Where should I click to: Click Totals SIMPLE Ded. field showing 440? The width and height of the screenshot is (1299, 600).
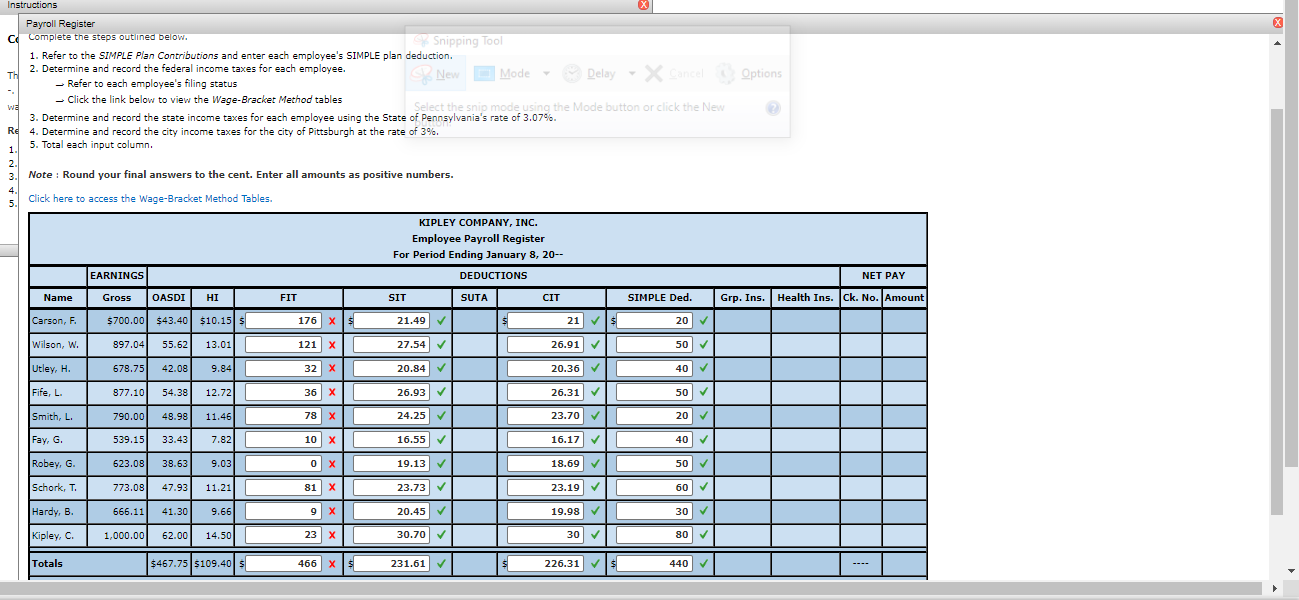coord(656,564)
